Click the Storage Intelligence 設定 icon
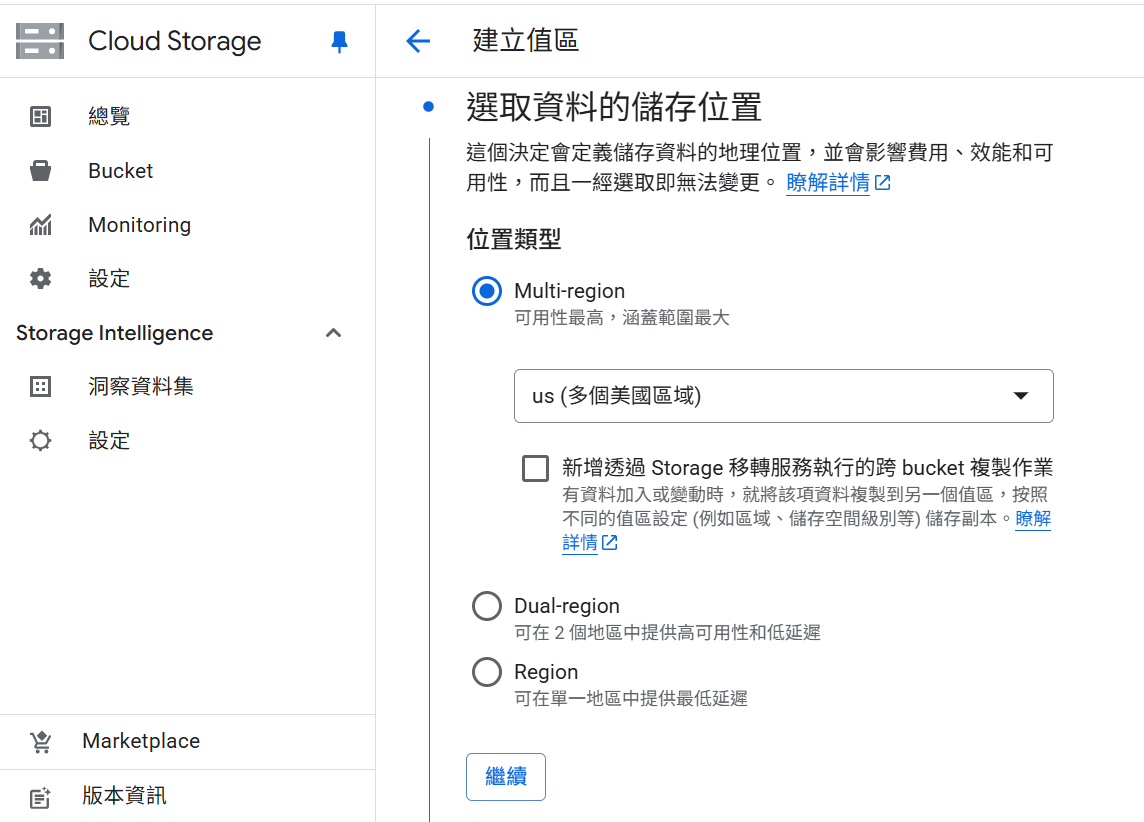 click(x=40, y=440)
